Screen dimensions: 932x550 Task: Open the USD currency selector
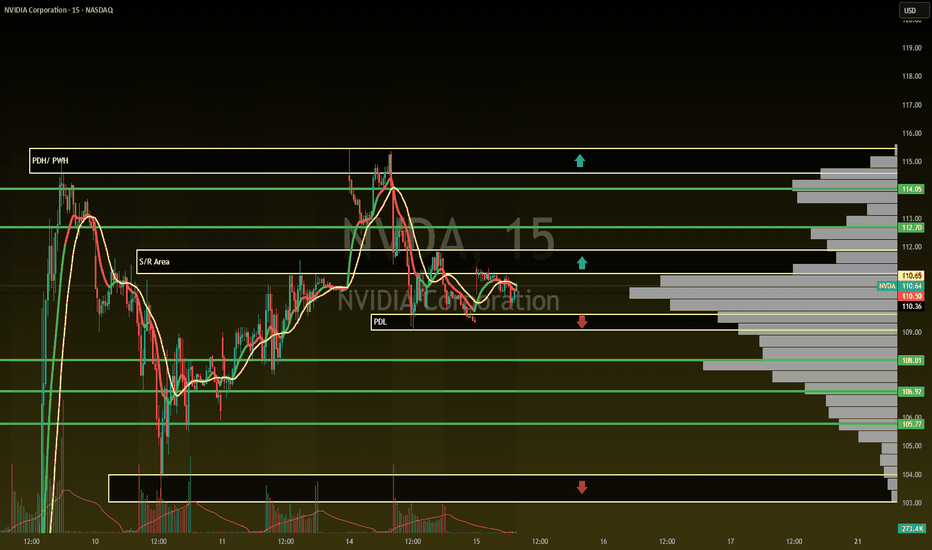914,10
